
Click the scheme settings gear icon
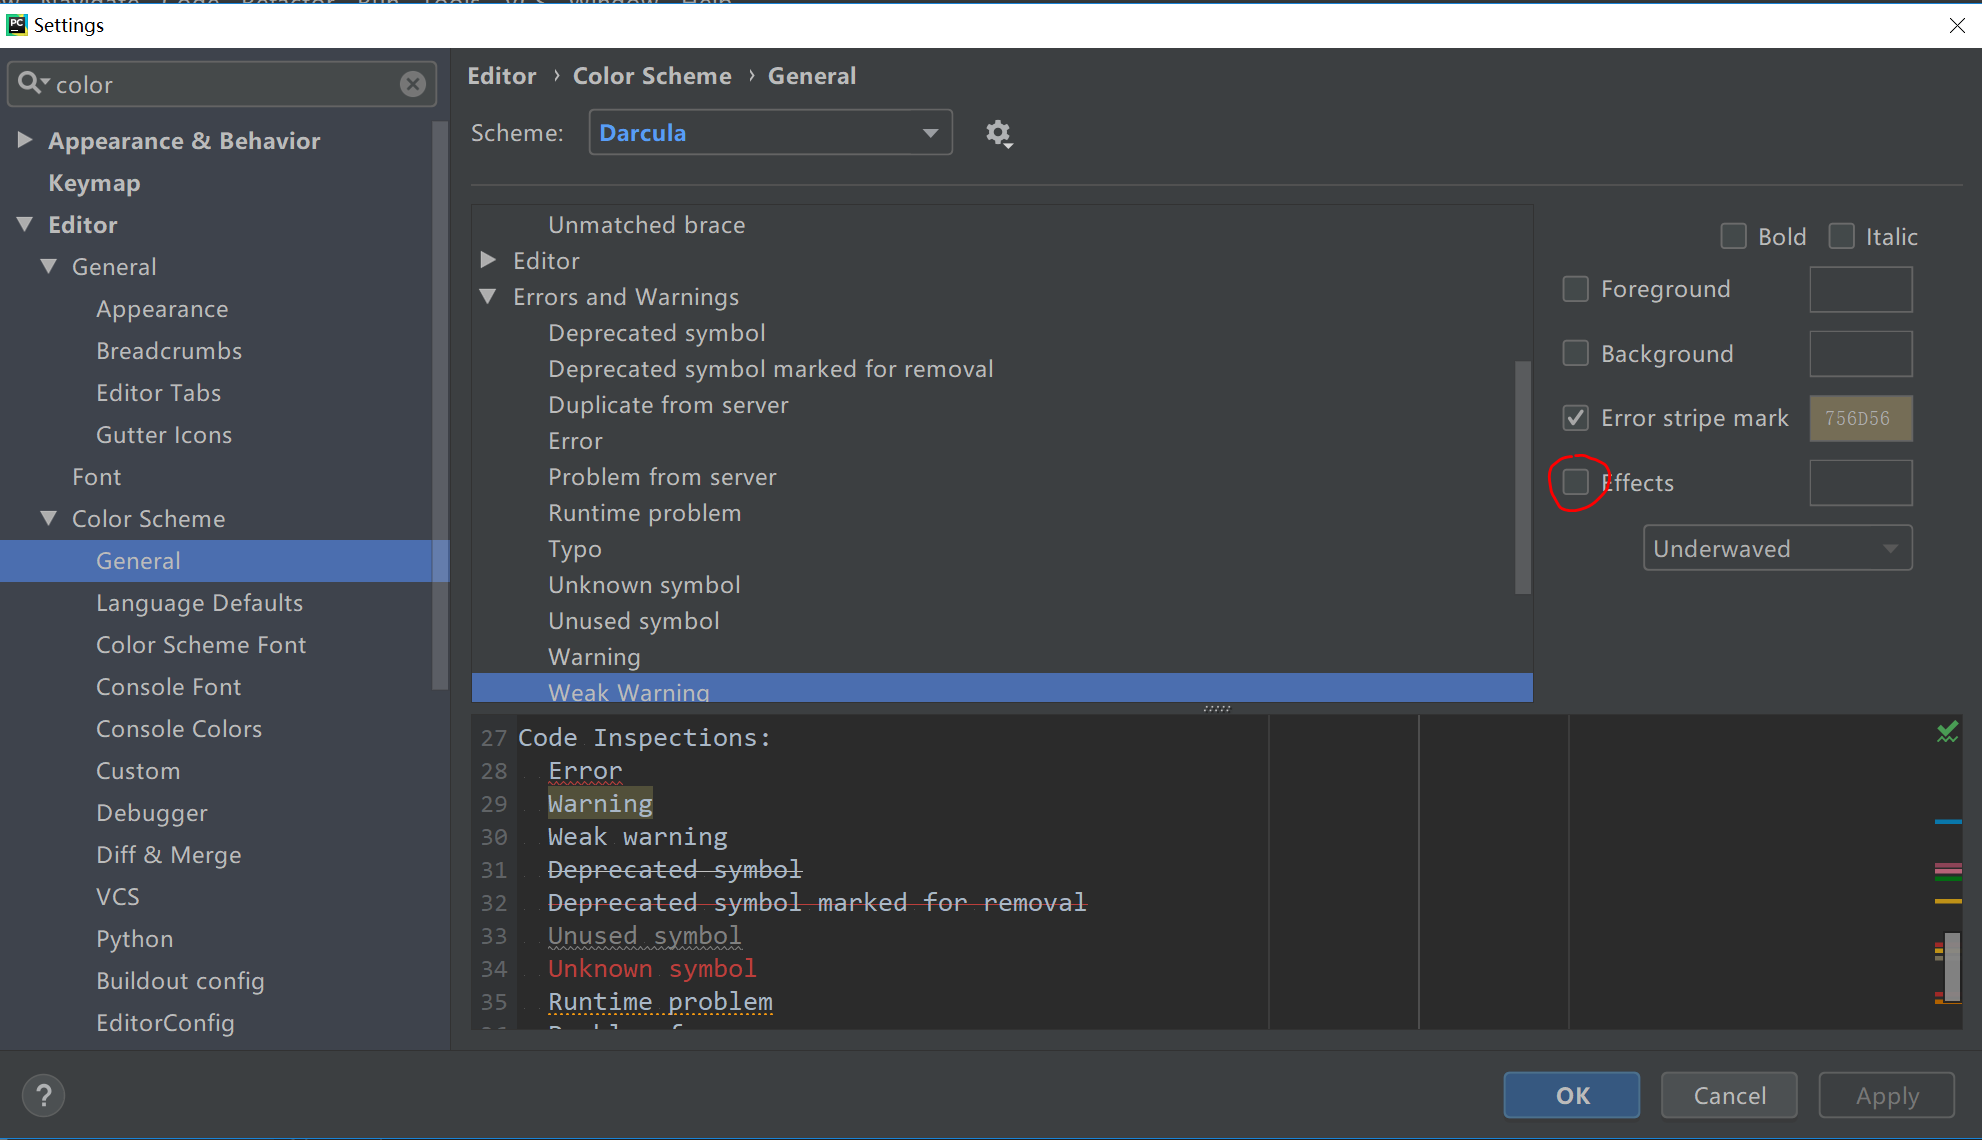point(998,133)
